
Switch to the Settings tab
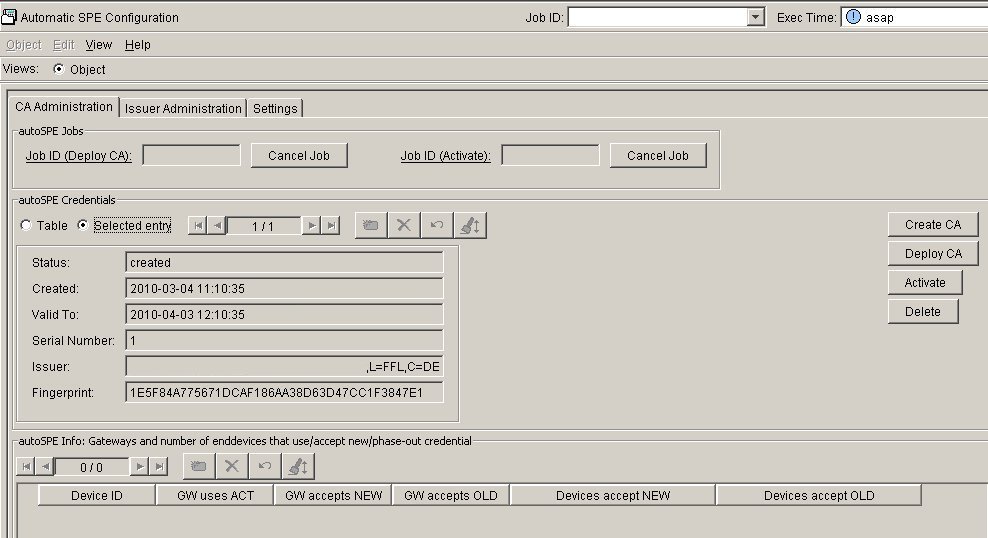(x=275, y=108)
